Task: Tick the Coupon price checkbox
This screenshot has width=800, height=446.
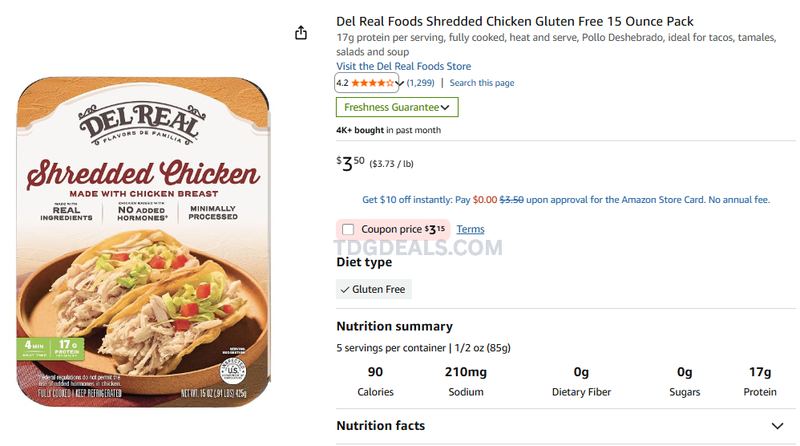Action: pos(348,230)
